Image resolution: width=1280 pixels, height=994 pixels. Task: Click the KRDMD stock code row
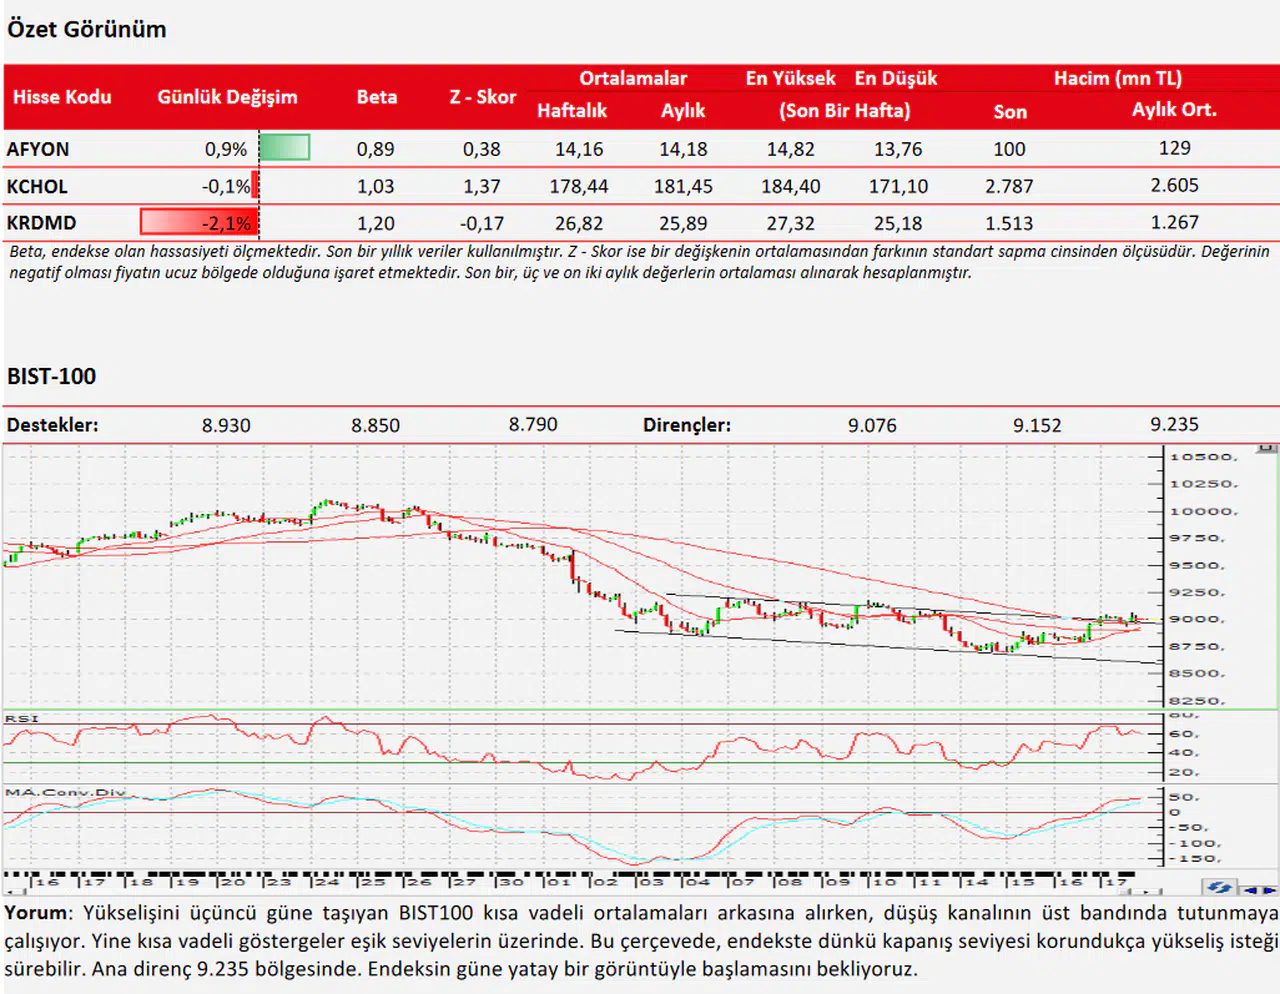41,223
